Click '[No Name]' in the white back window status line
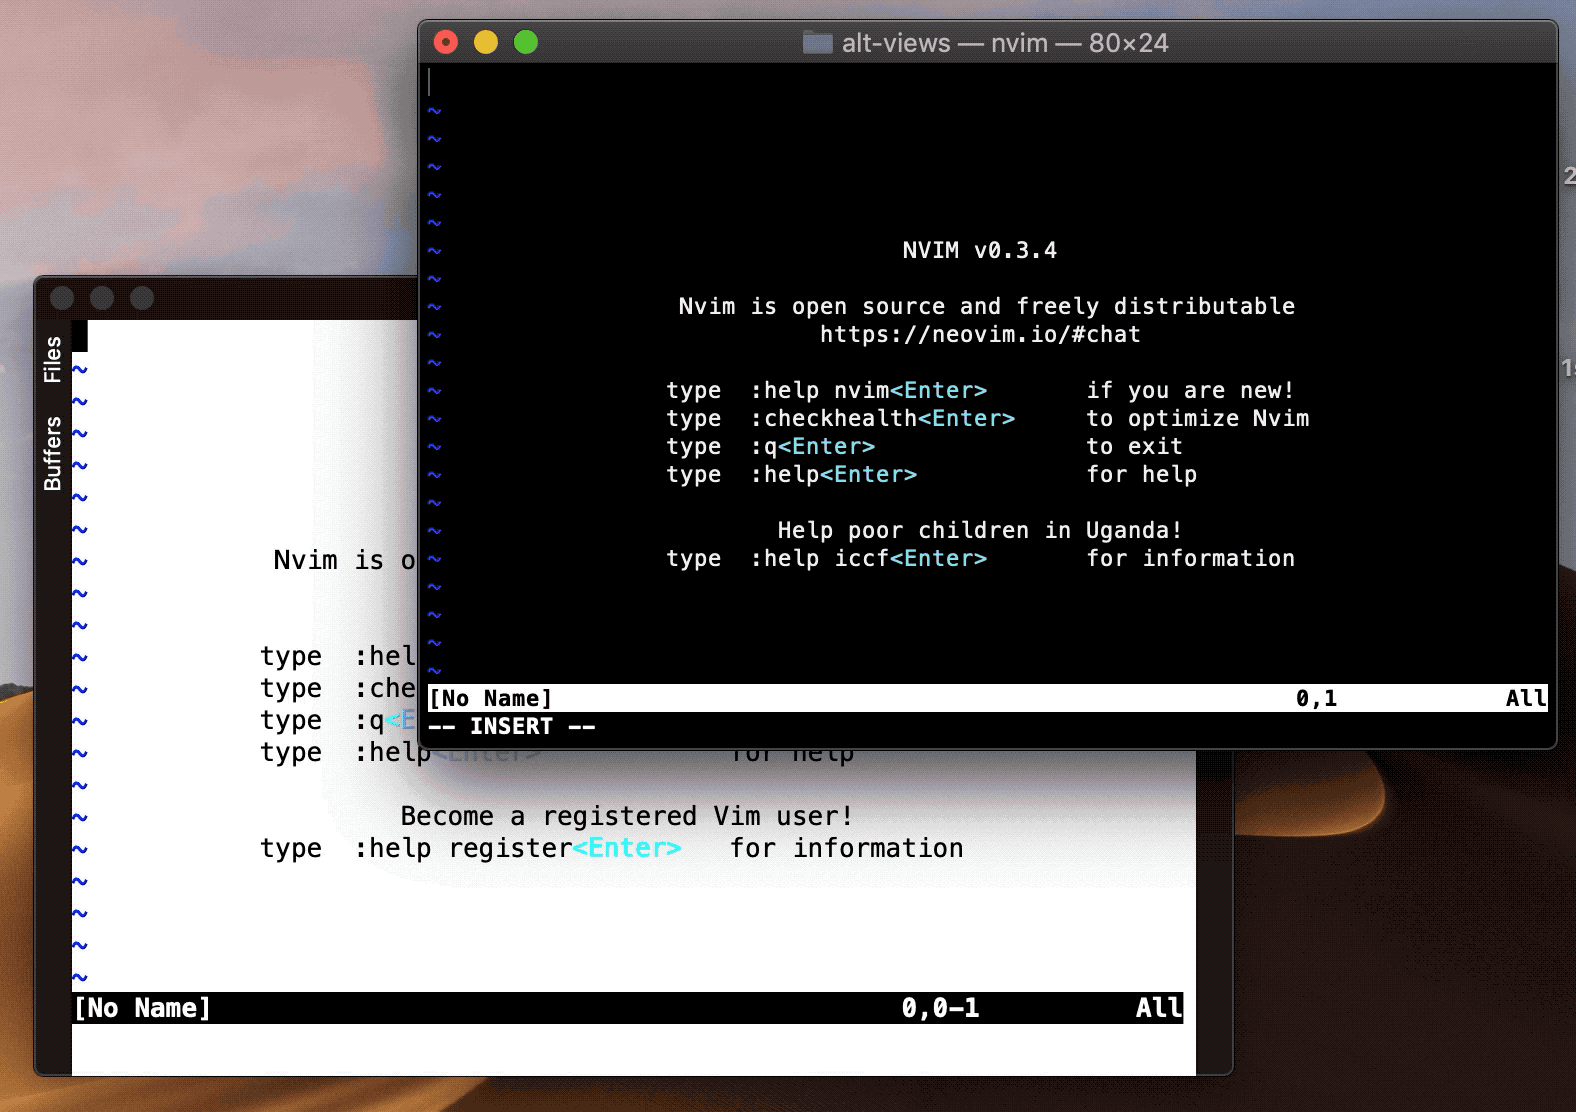This screenshot has height=1112, width=1576. coord(143,1008)
